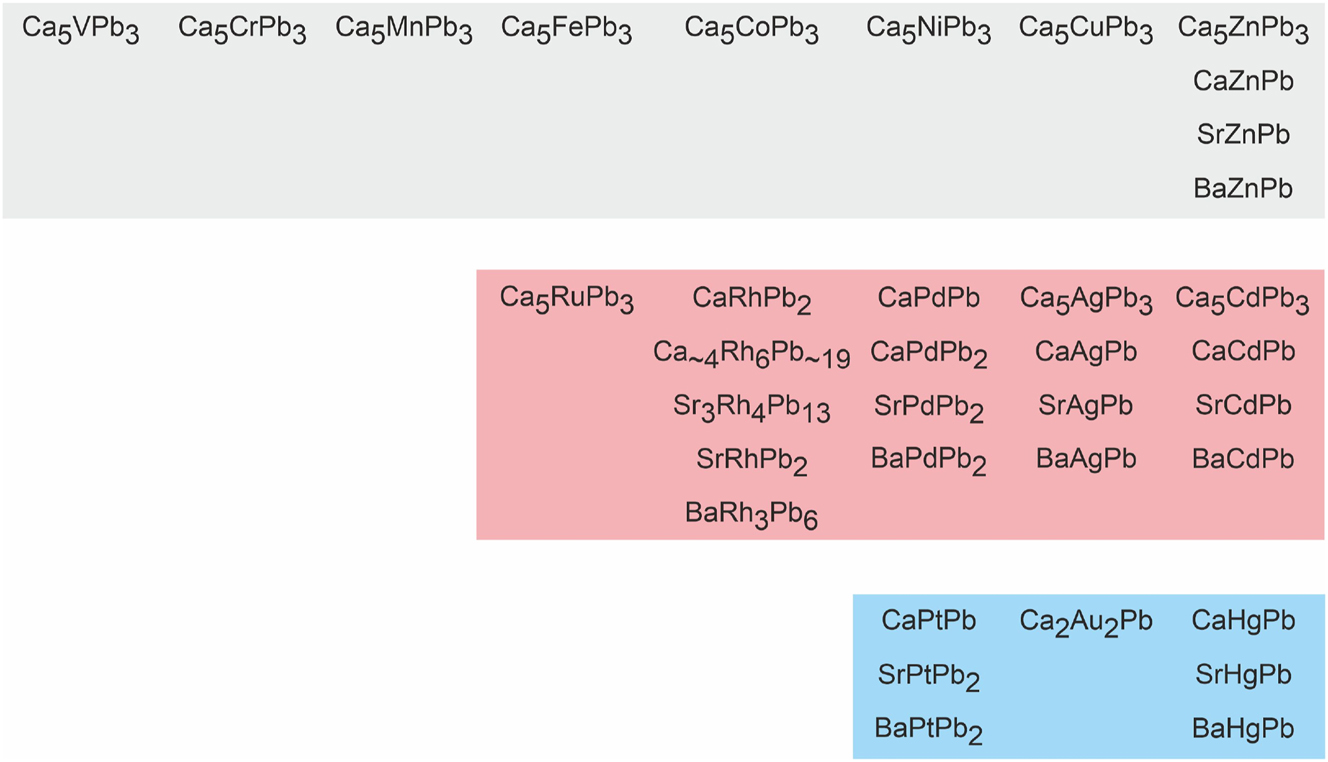
Task: Select the SrZnPb compound
Action: pyautogui.click(x=1243, y=134)
